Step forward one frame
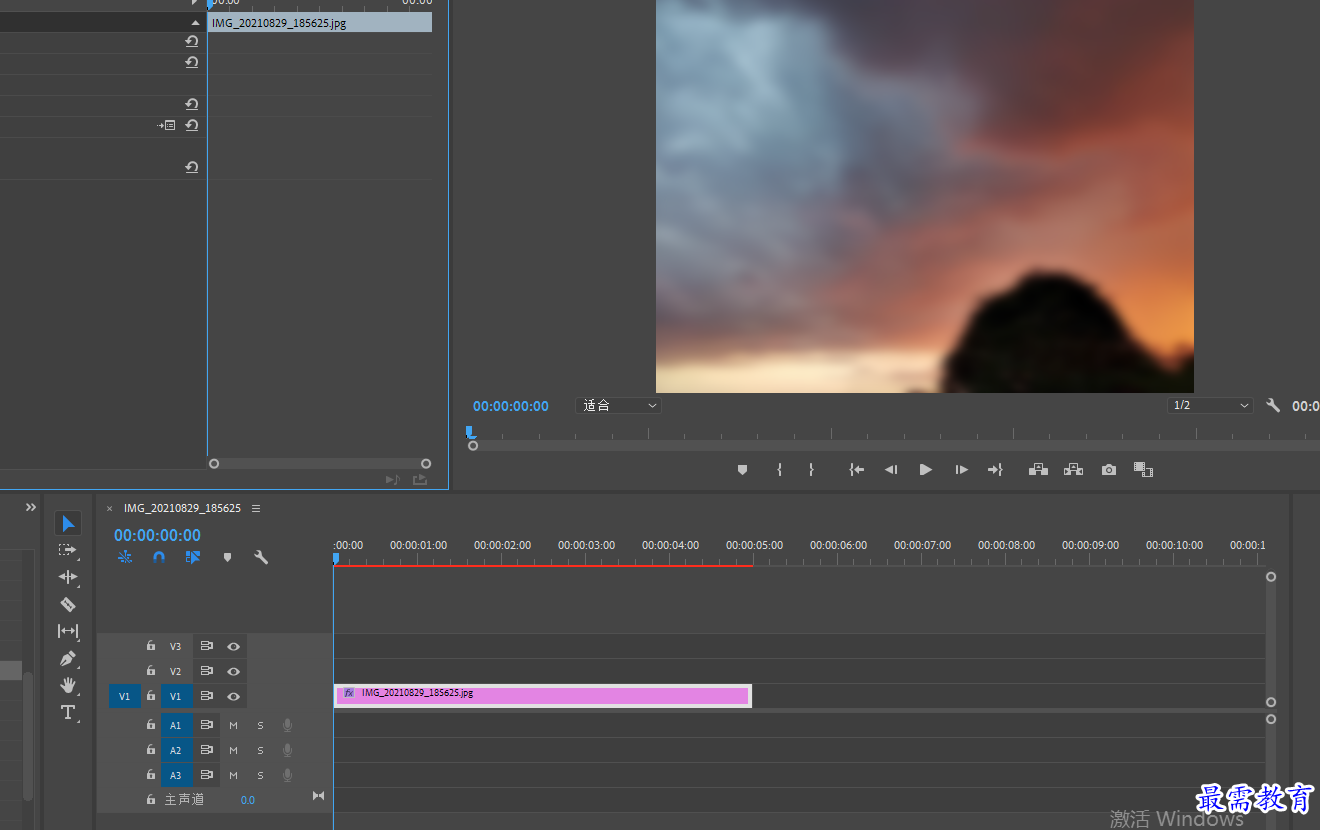This screenshot has width=1320, height=830. click(961, 469)
